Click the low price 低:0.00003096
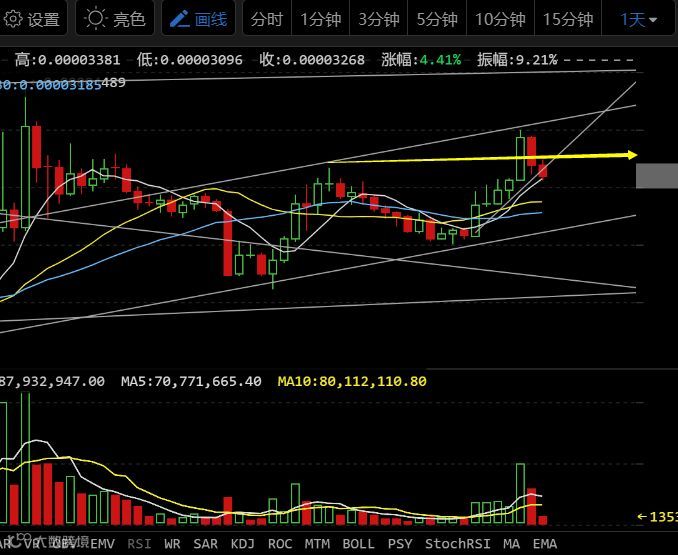Image resolution: width=678 pixels, height=555 pixels. [x=189, y=60]
